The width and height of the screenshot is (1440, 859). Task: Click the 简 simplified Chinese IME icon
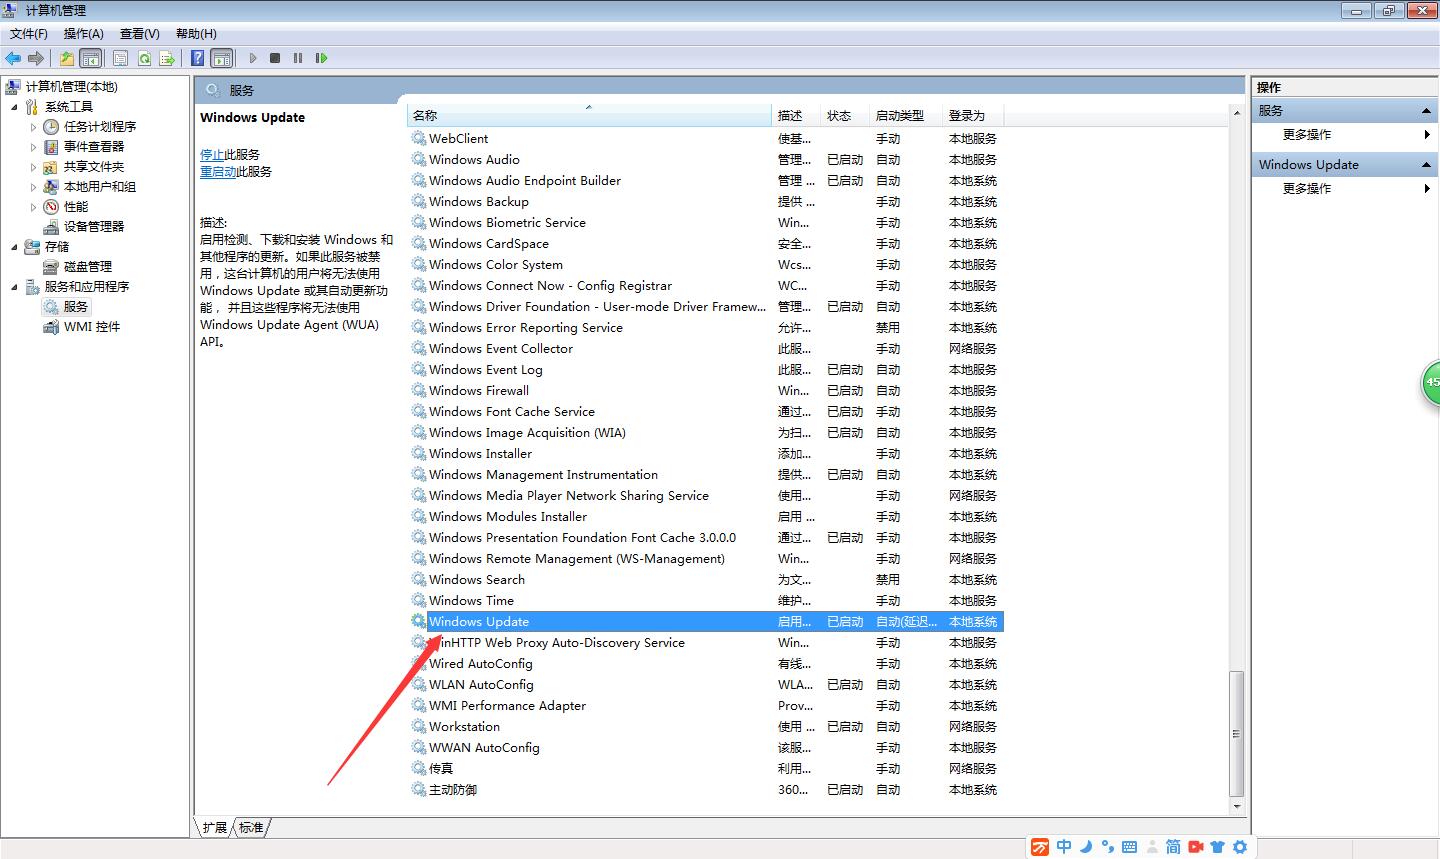pos(1173,847)
